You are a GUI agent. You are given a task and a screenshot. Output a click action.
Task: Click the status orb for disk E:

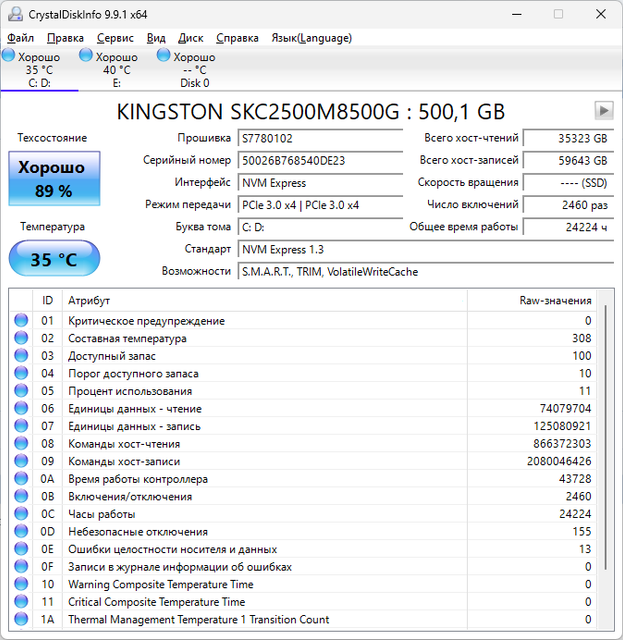[x=86, y=55]
